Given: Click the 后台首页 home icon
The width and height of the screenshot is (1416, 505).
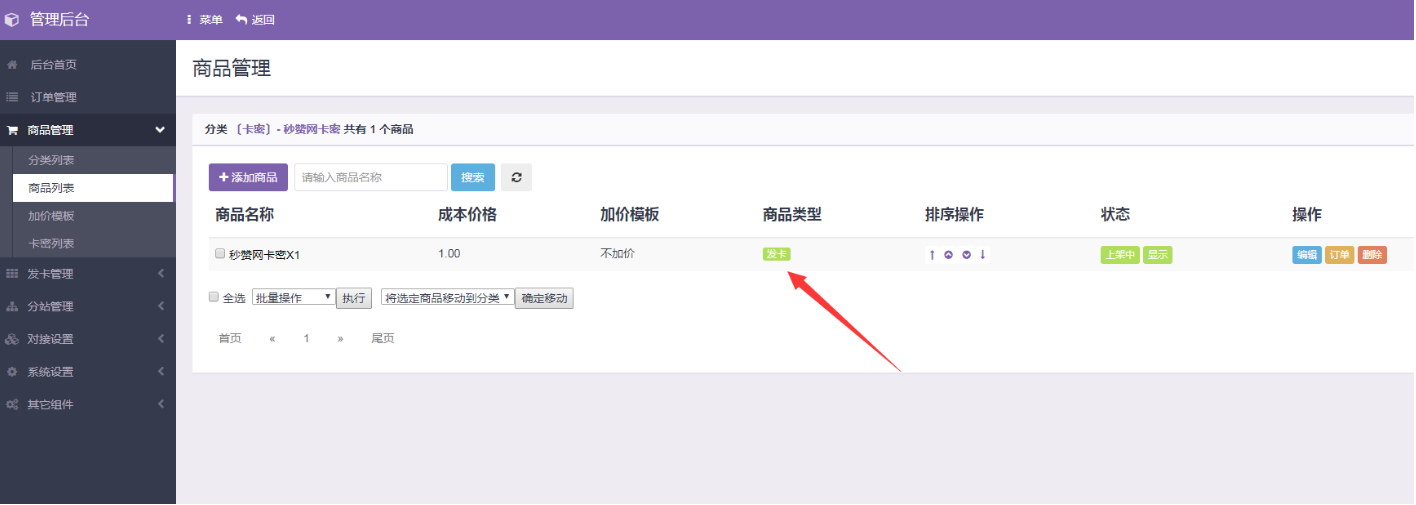Looking at the screenshot, I should coord(13,65).
